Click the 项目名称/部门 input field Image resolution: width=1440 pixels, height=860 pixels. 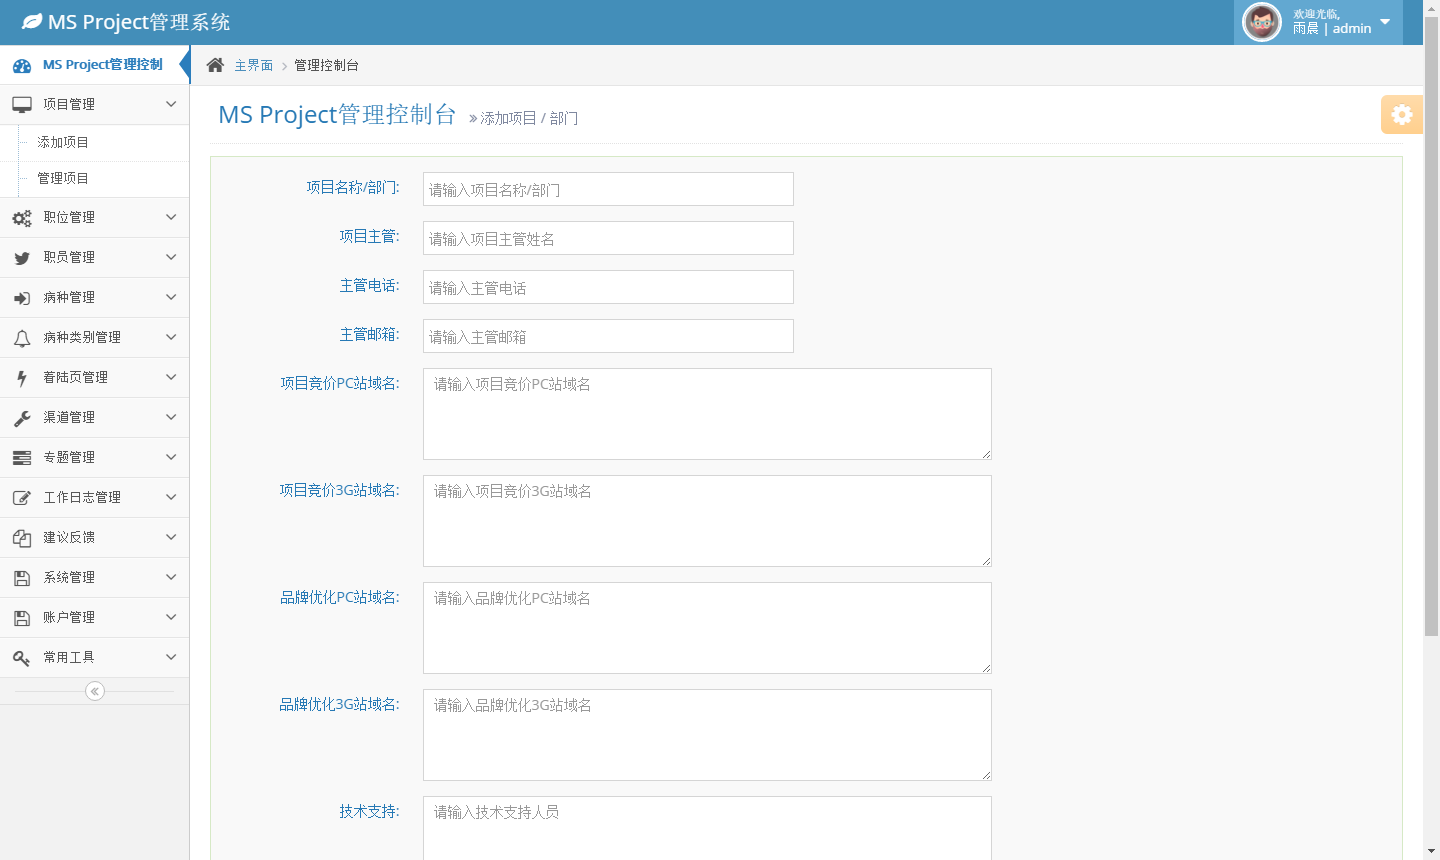pos(608,189)
